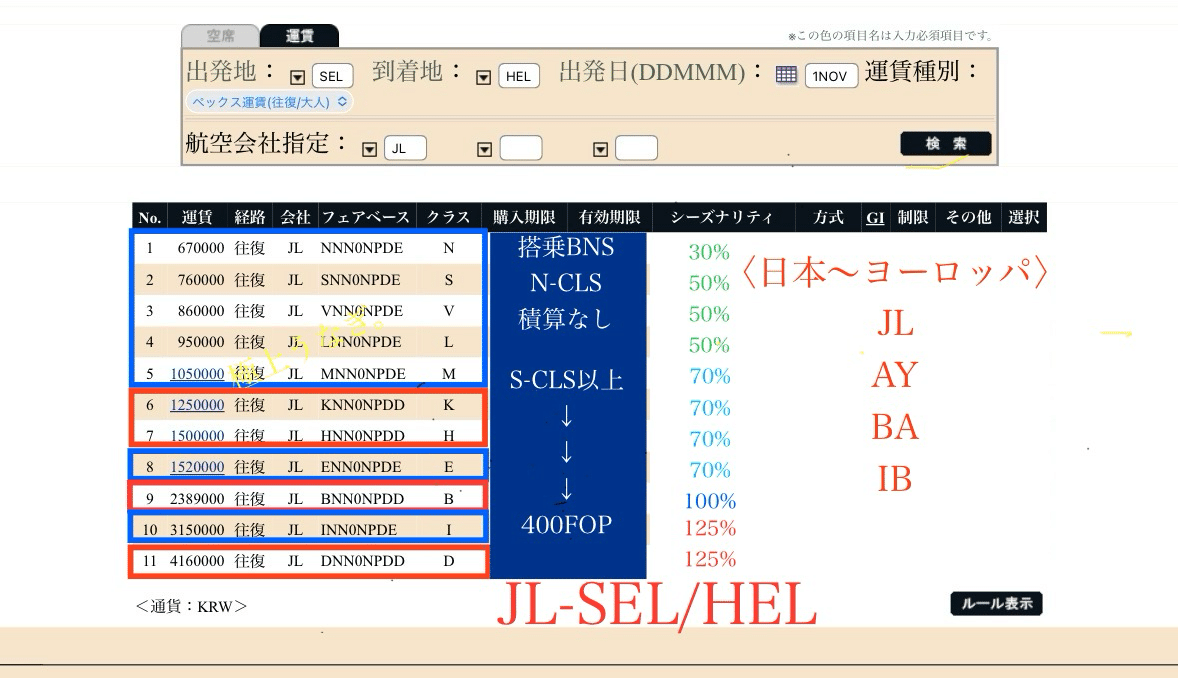The height and width of the screenshot is (678, 1178).
Task: Click fare basis NNN0NPDE
Action: coord(362,248)
